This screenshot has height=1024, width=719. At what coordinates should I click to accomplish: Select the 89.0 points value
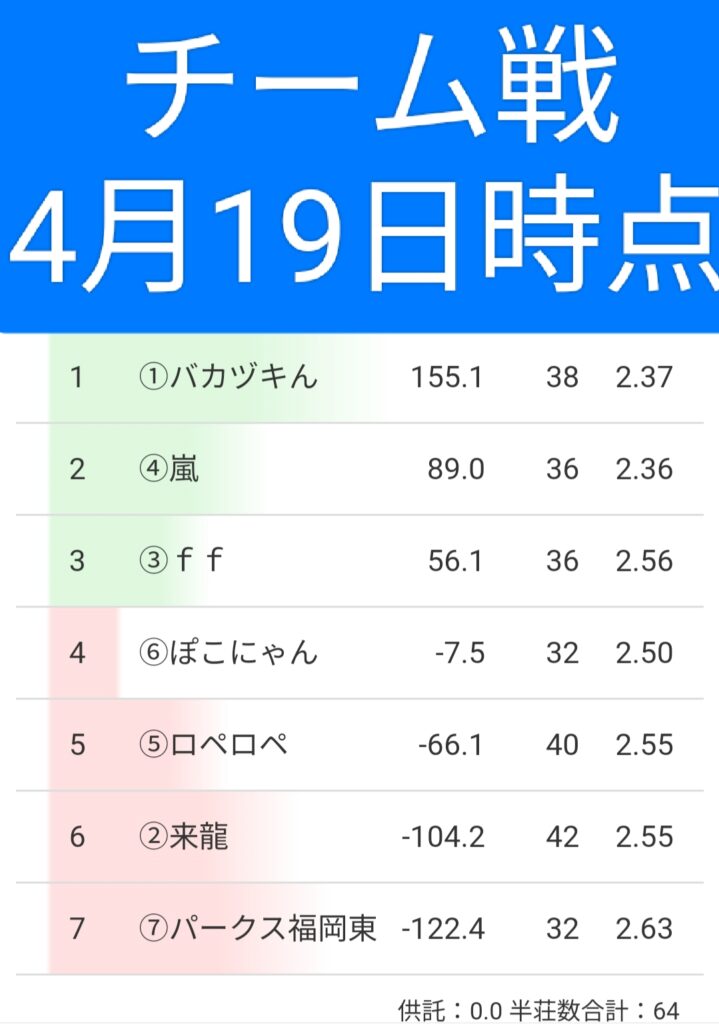456,469
